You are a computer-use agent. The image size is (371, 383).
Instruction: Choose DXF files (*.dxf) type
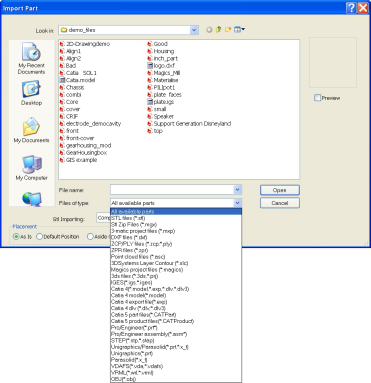point(176,237)
